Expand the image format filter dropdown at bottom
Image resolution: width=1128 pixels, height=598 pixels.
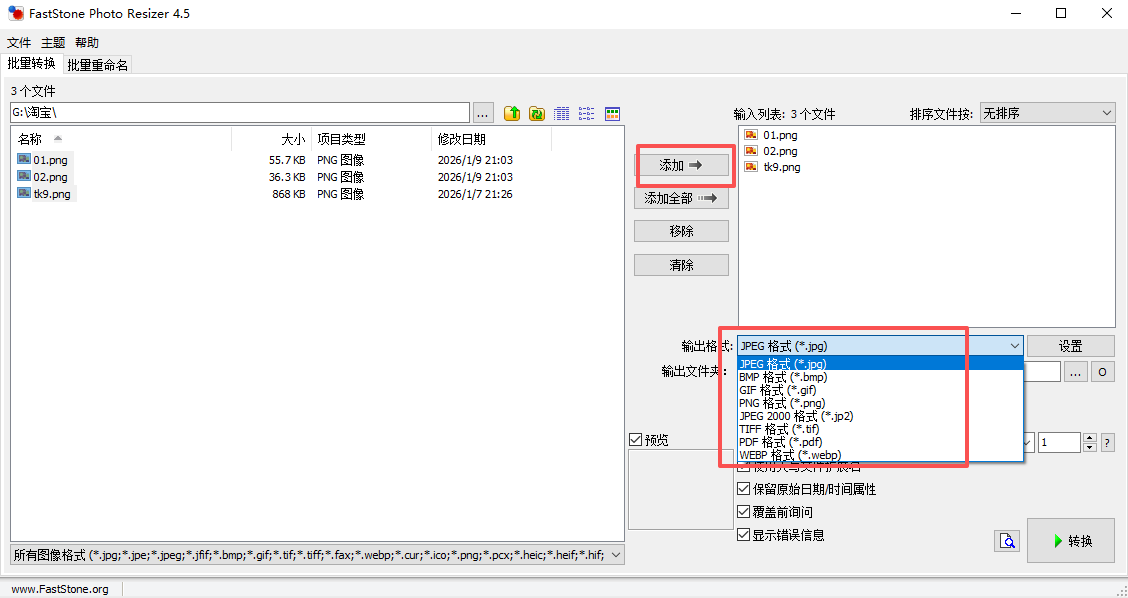(x=615, y=554)
